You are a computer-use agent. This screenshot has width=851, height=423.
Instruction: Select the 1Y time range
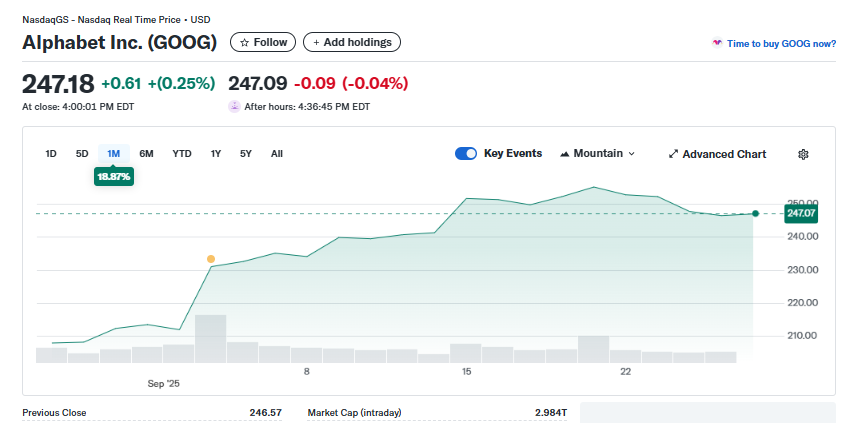216,154
